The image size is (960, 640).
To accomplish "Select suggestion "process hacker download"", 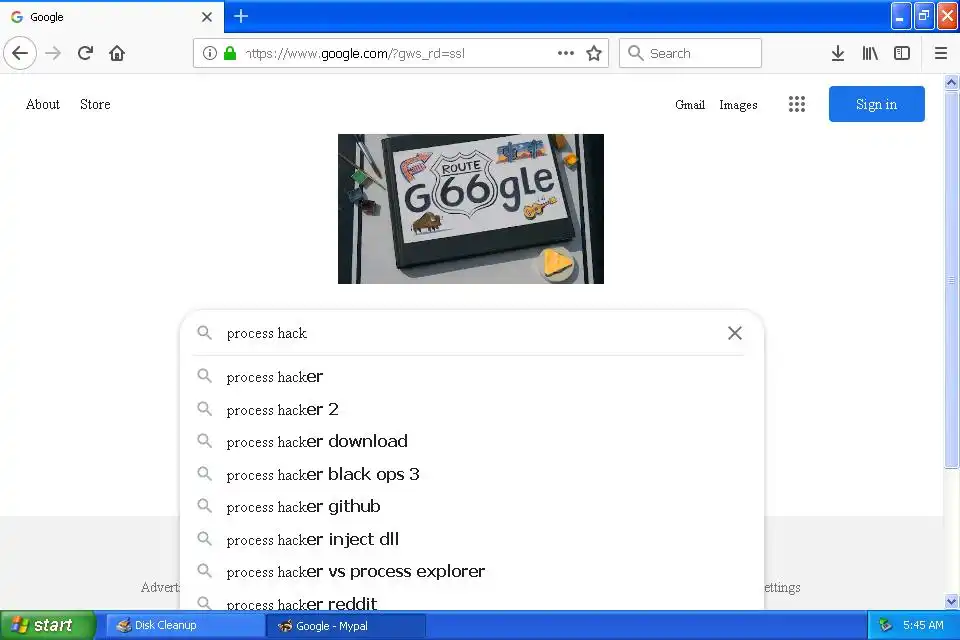I will tap(471, 441).
